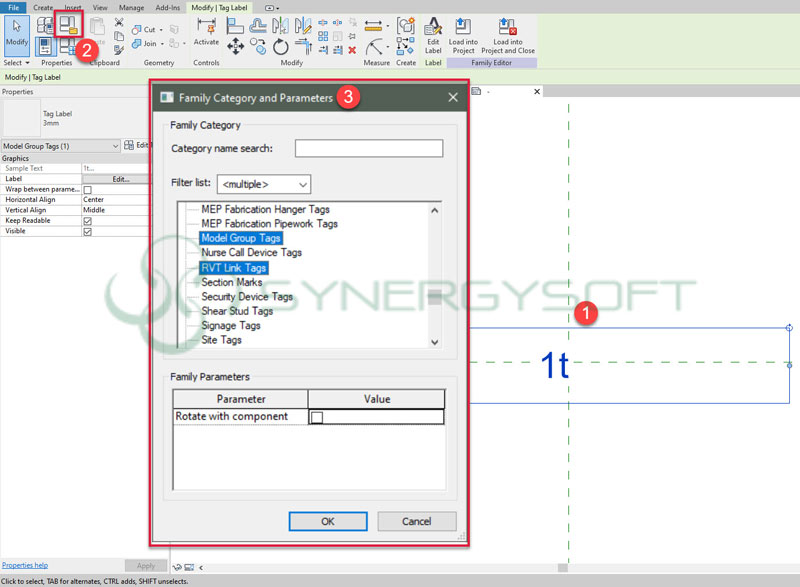Viewport: 800px width, 587px height.
Task: Enable Rotate with component checkbox
Action: tap(317, 417)
